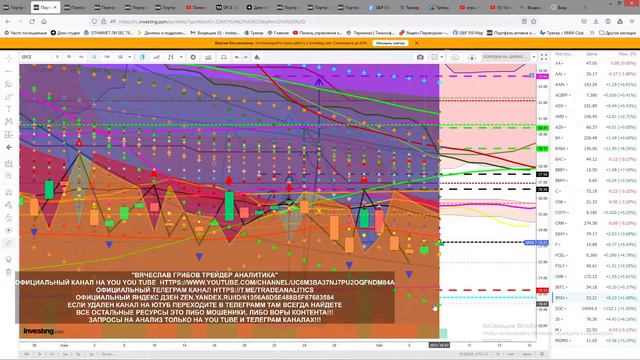Image resolution: width=640 pixels, height=360 pixels.
Task: Click the Обновить сейчас banner button
Action: (390, 43)
